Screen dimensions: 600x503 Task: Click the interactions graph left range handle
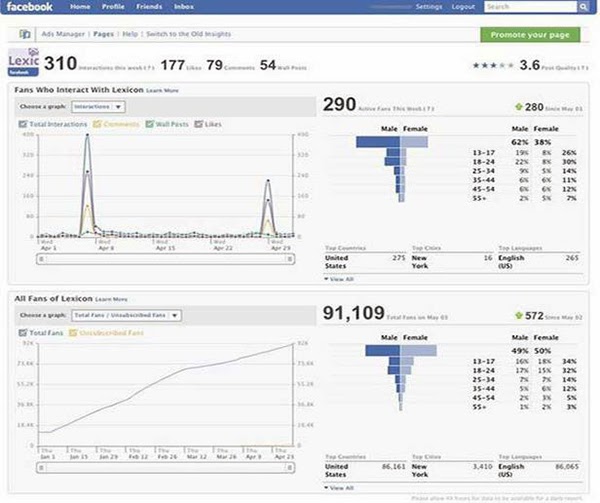(41, 259)
